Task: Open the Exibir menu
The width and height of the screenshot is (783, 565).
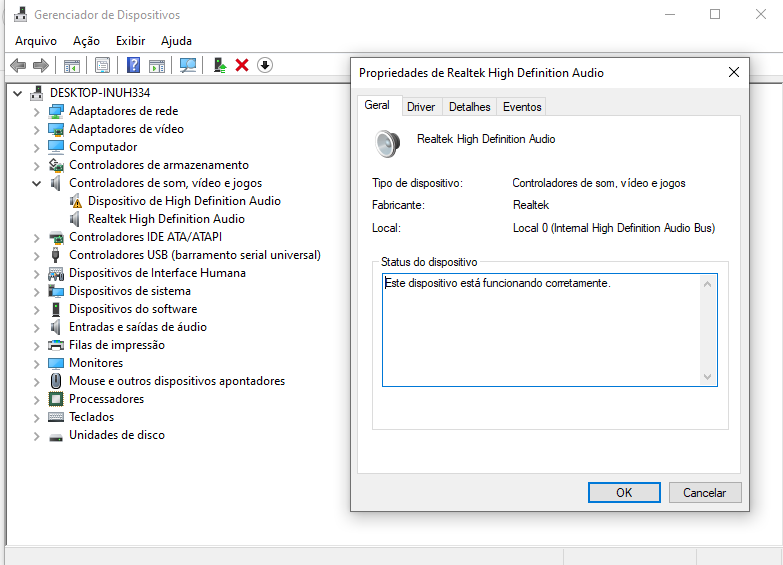Action: coord(130,41)
